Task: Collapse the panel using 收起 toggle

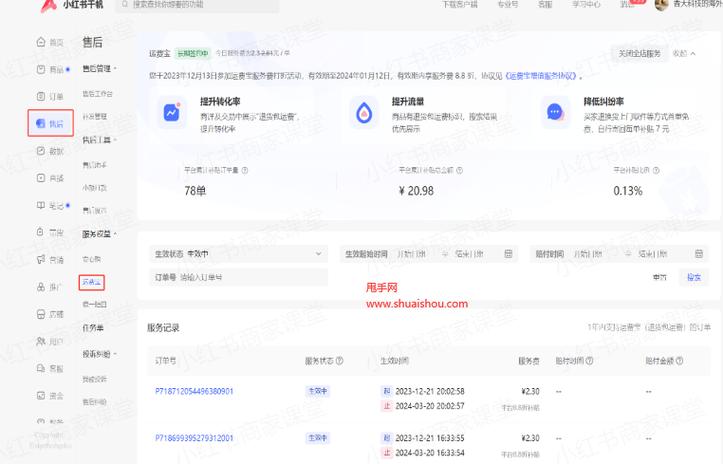Action: [684, 53]
